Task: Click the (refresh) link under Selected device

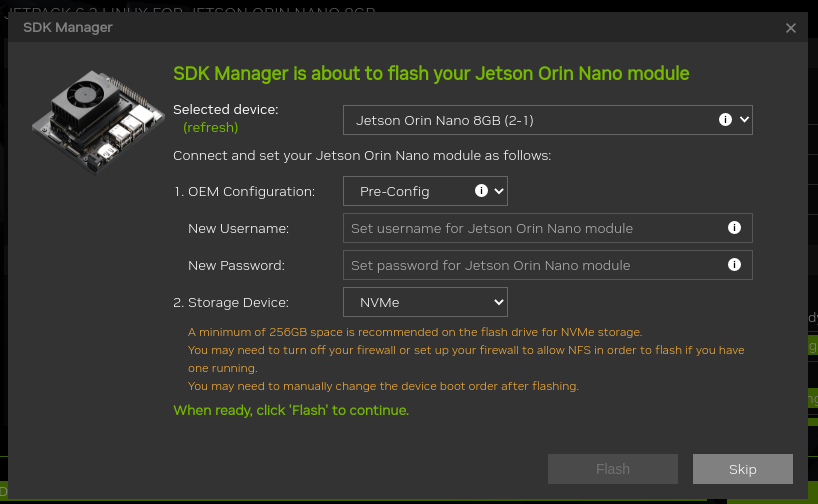Action: [210, 127]
